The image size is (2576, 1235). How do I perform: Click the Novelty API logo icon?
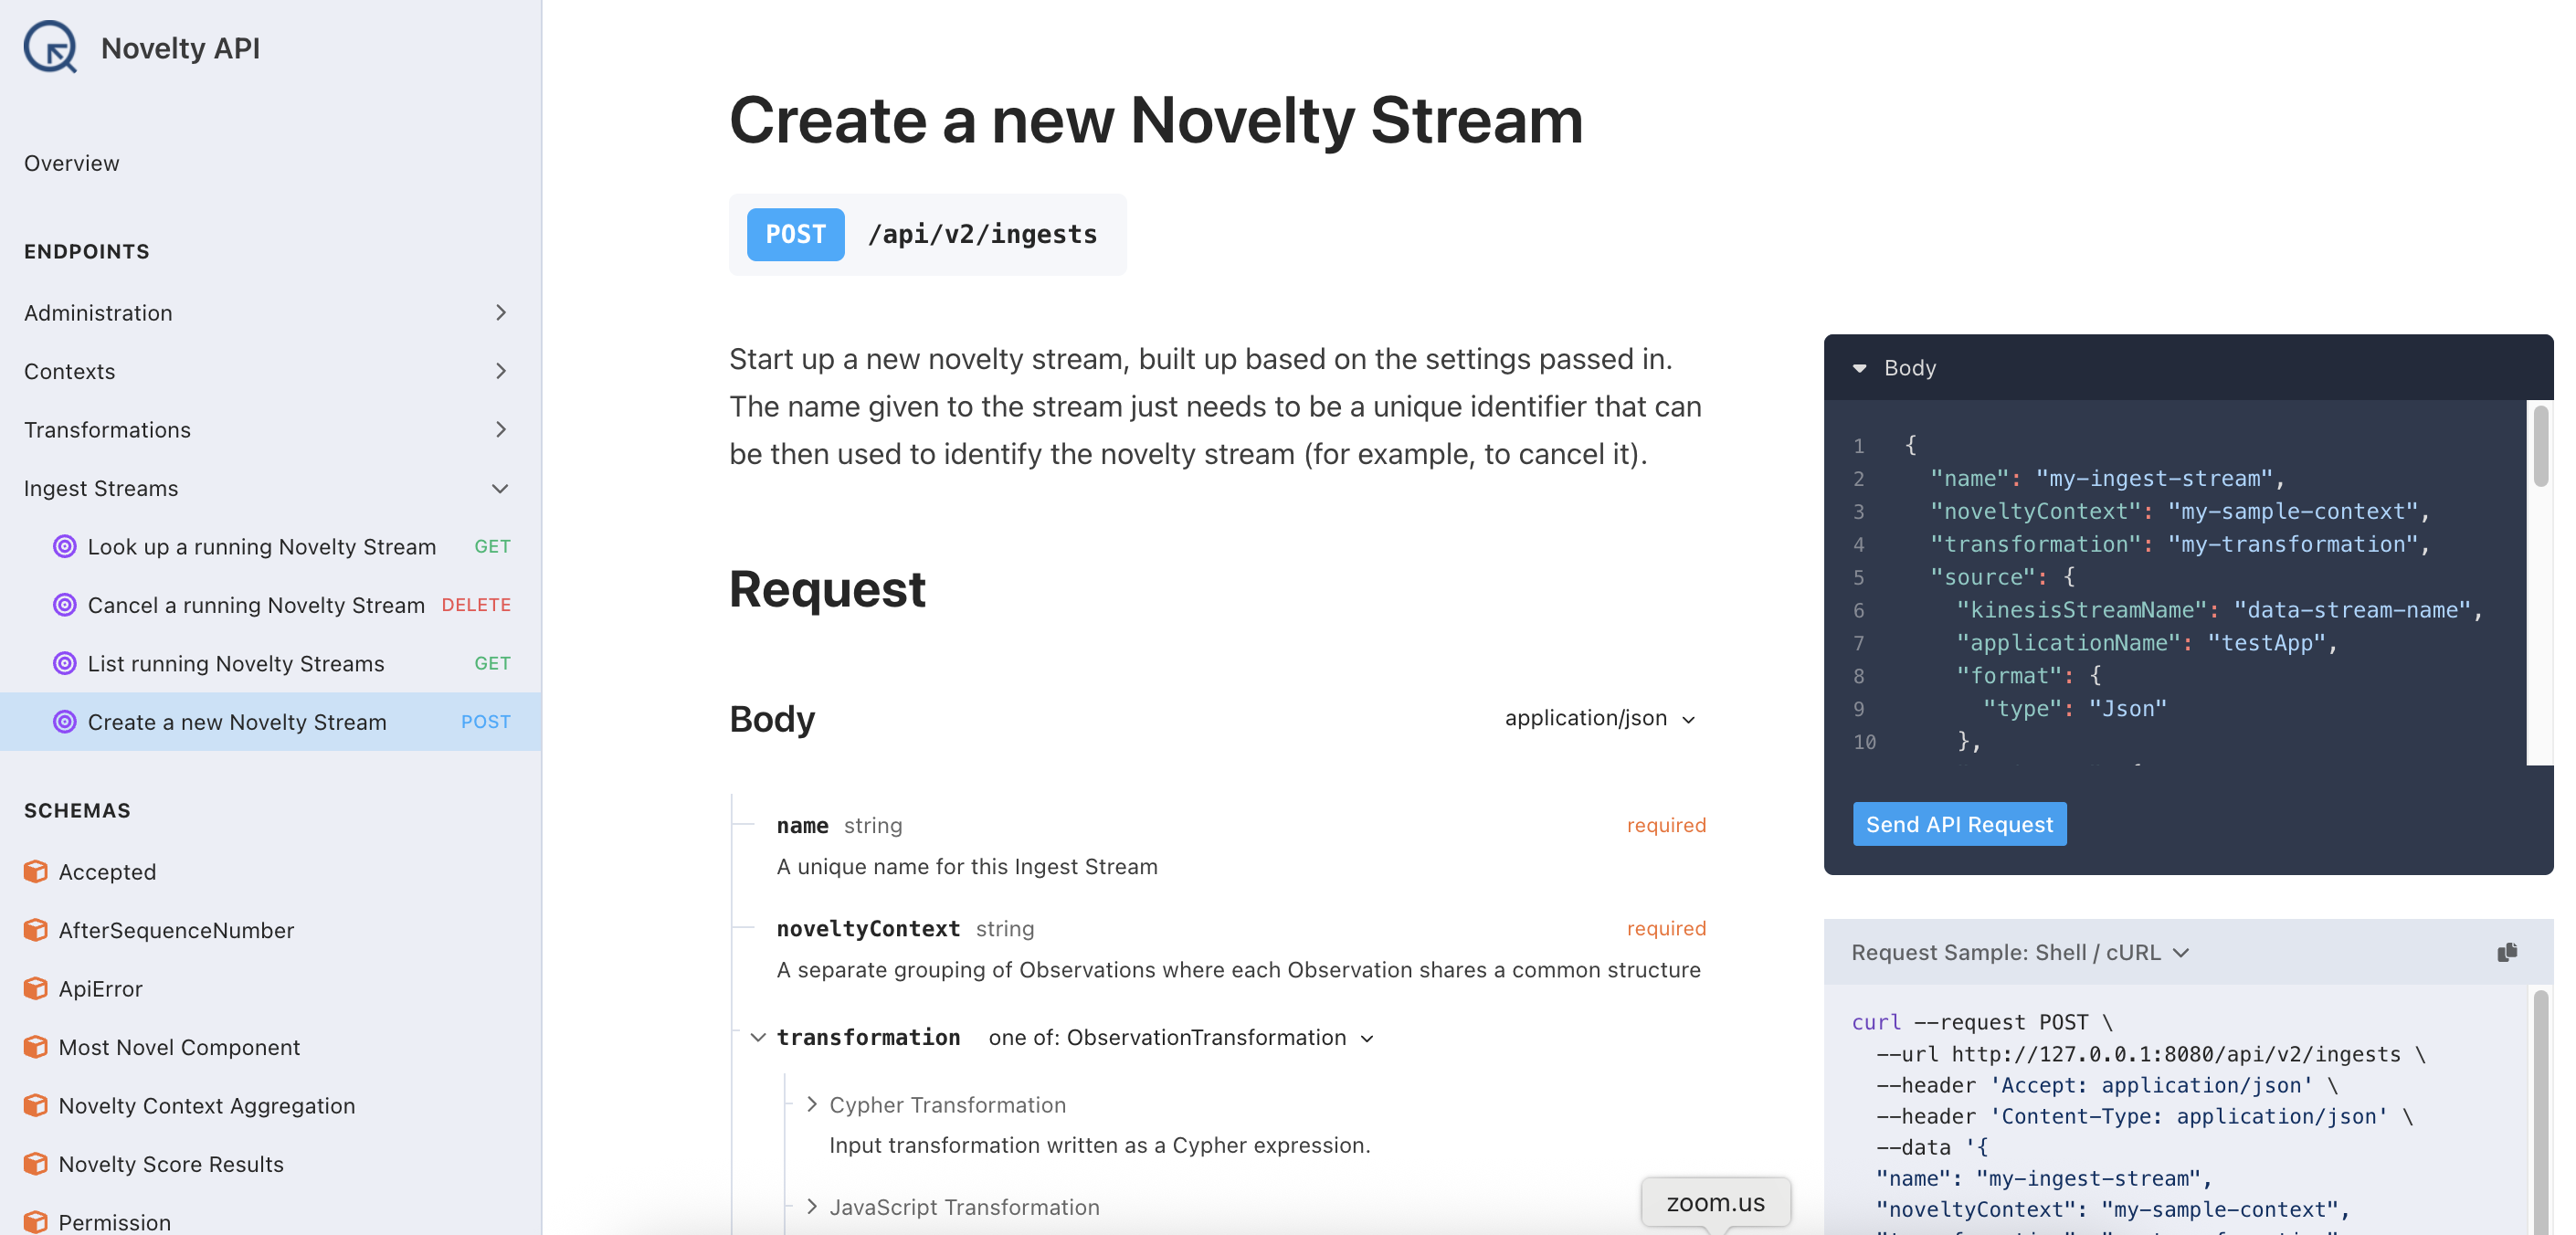point(50,47)
